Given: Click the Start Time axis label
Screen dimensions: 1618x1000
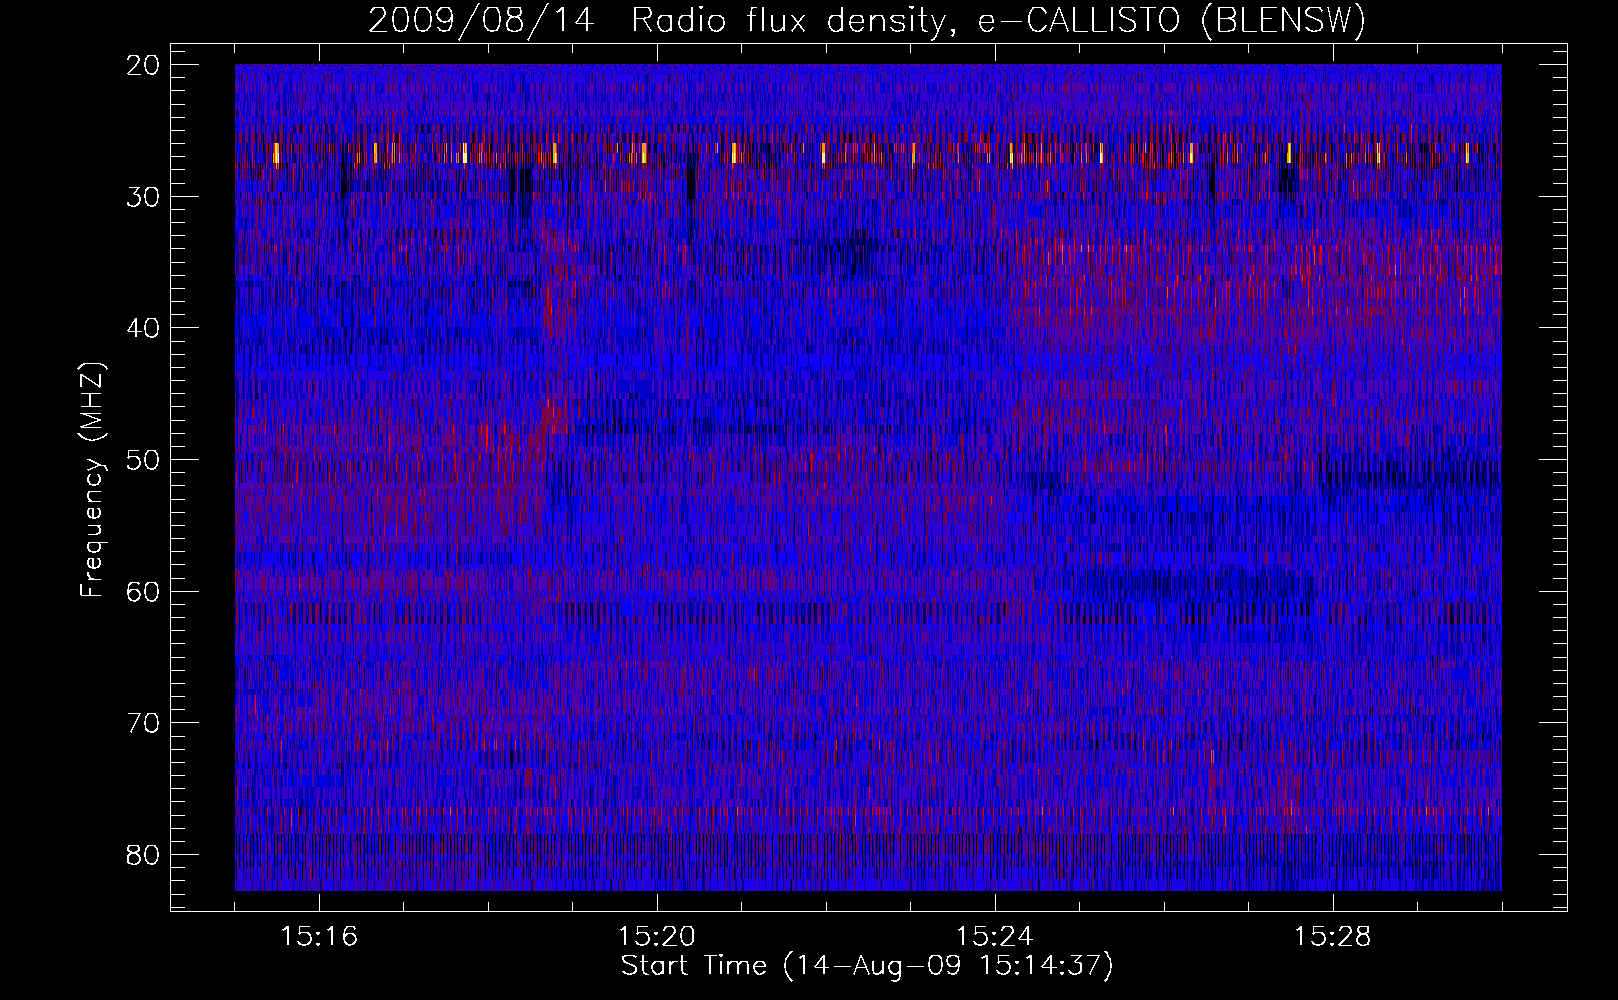Looking at the screenshot, I should pos(867,966).
